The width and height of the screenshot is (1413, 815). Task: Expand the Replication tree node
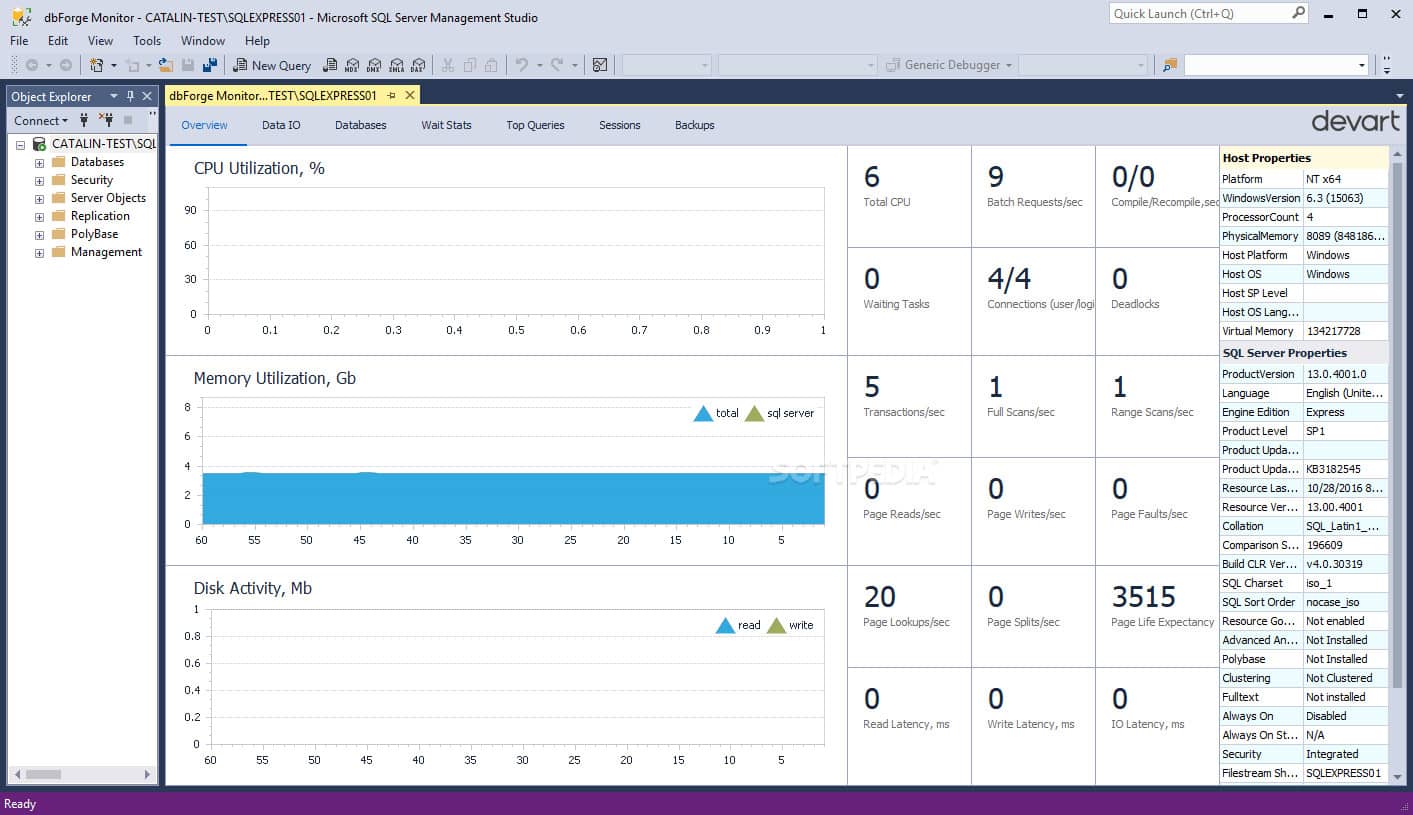pyautogui.click(x=39, y=216)
